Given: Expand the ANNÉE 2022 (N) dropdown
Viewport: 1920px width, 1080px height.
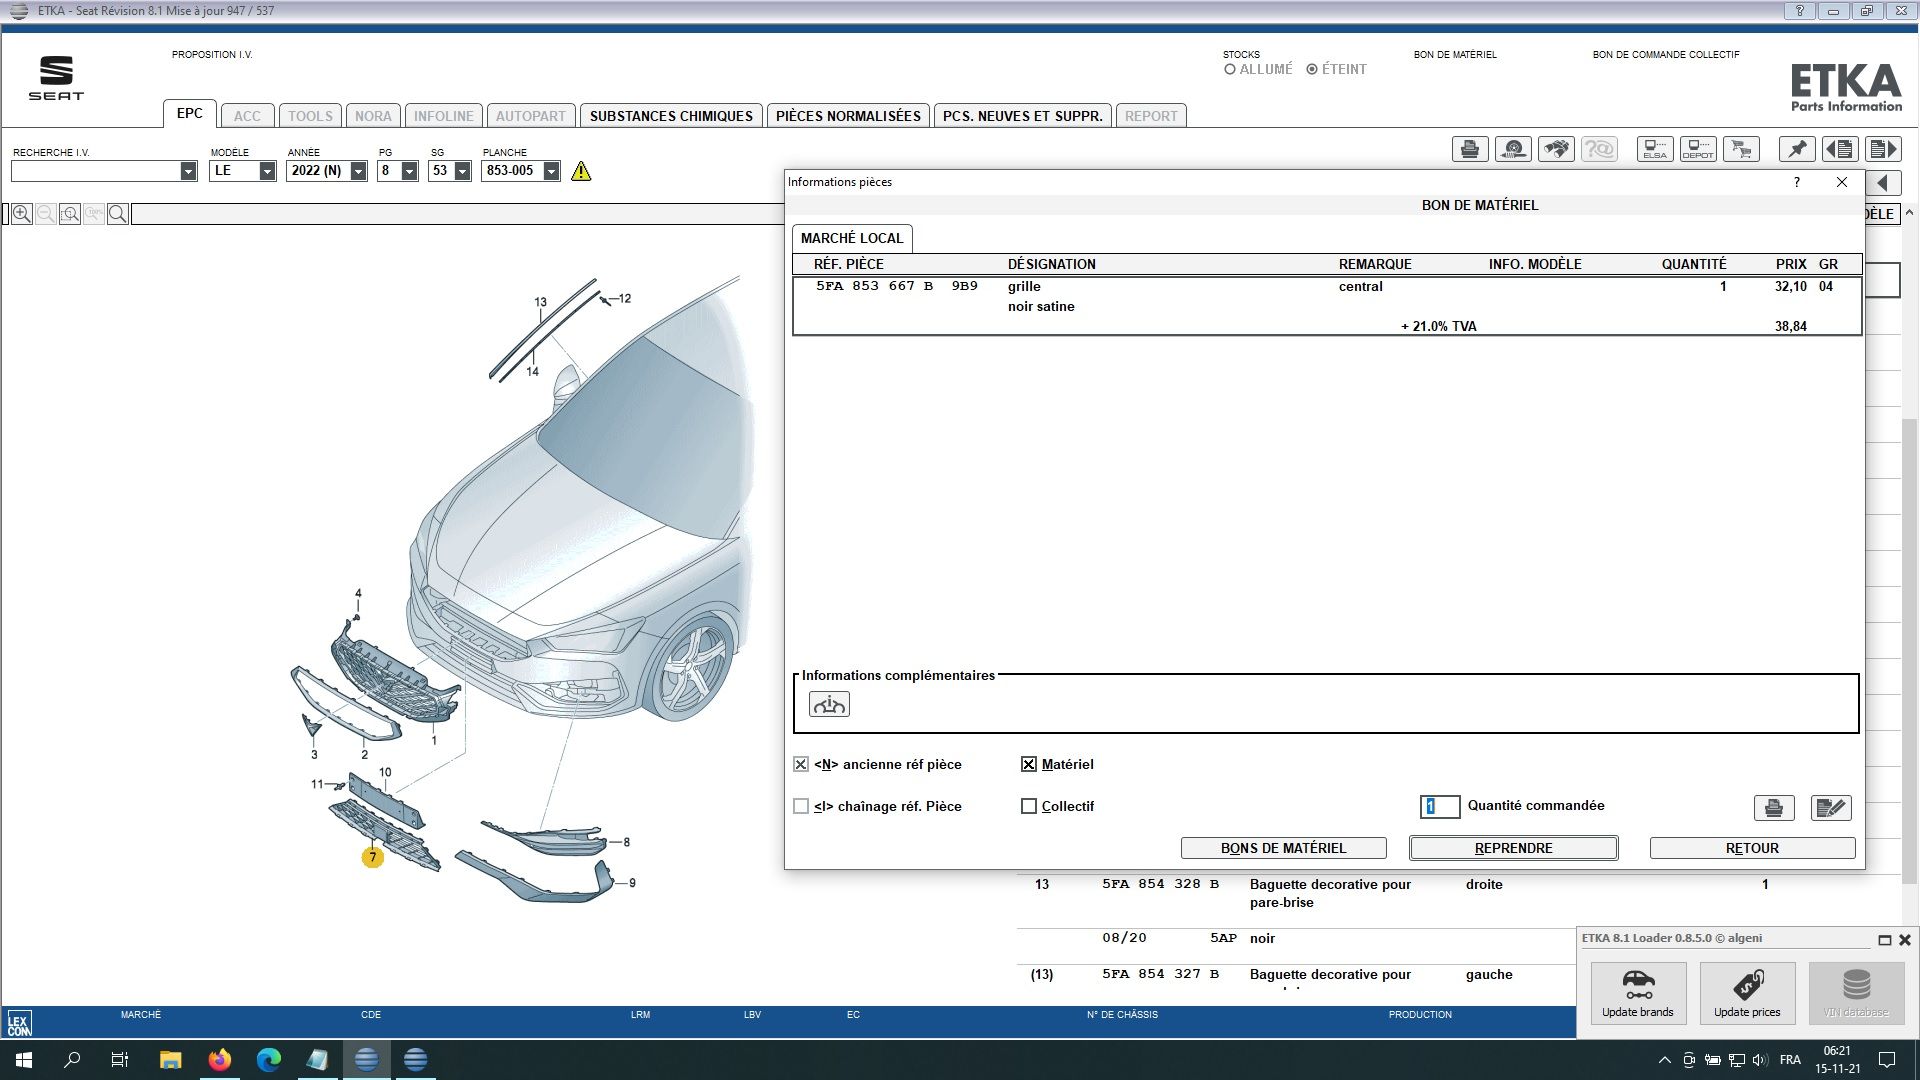Looking at the screenshot, I should (x=358, y=172).
